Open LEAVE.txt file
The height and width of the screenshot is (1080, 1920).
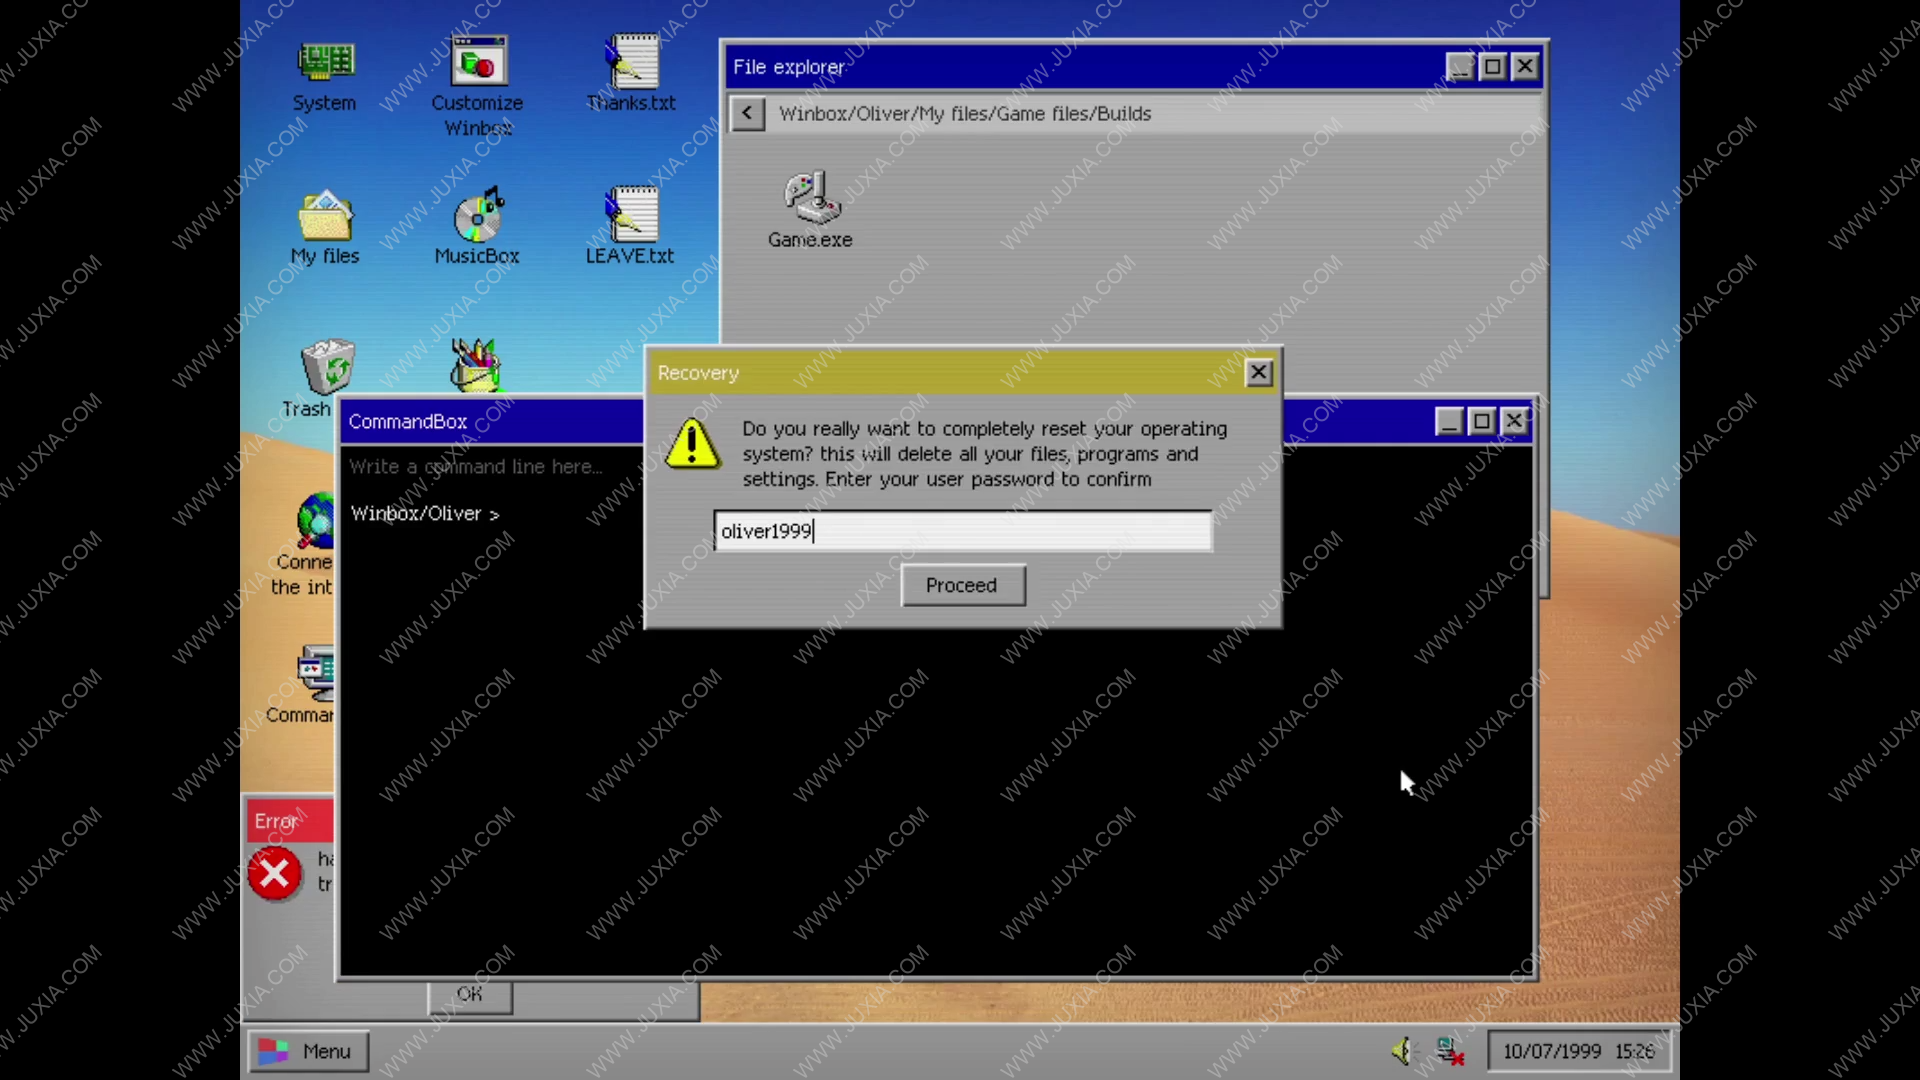(x=628, y=216)
